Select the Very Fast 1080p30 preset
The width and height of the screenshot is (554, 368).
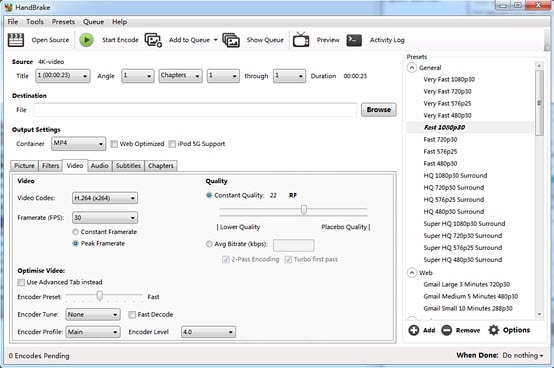point(449,79)
